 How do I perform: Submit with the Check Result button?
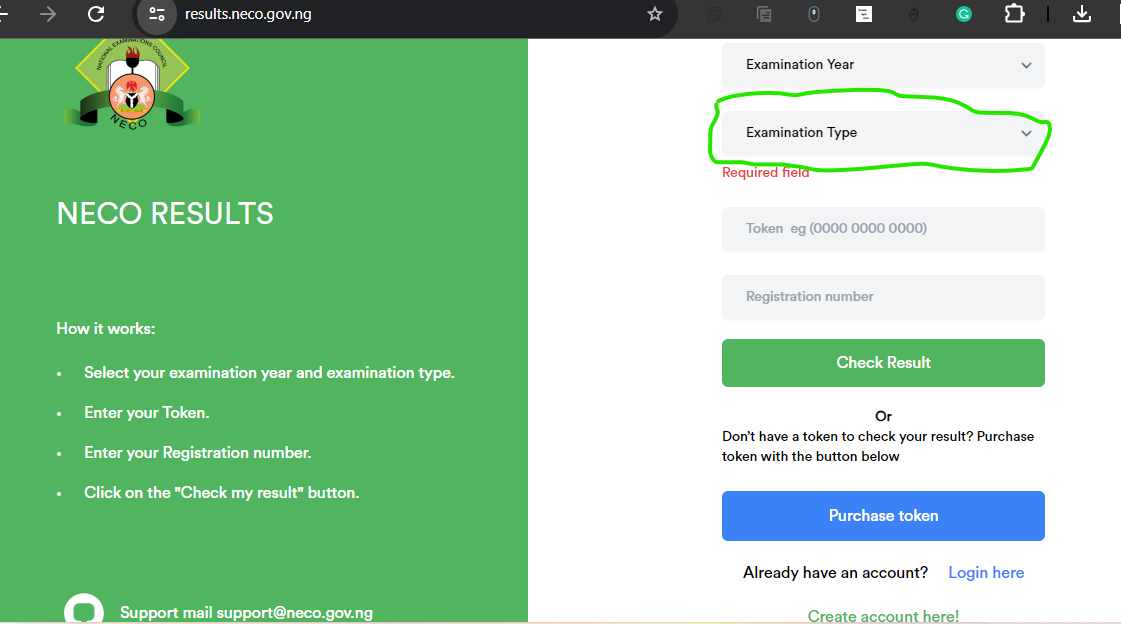[x=883, y=363]
